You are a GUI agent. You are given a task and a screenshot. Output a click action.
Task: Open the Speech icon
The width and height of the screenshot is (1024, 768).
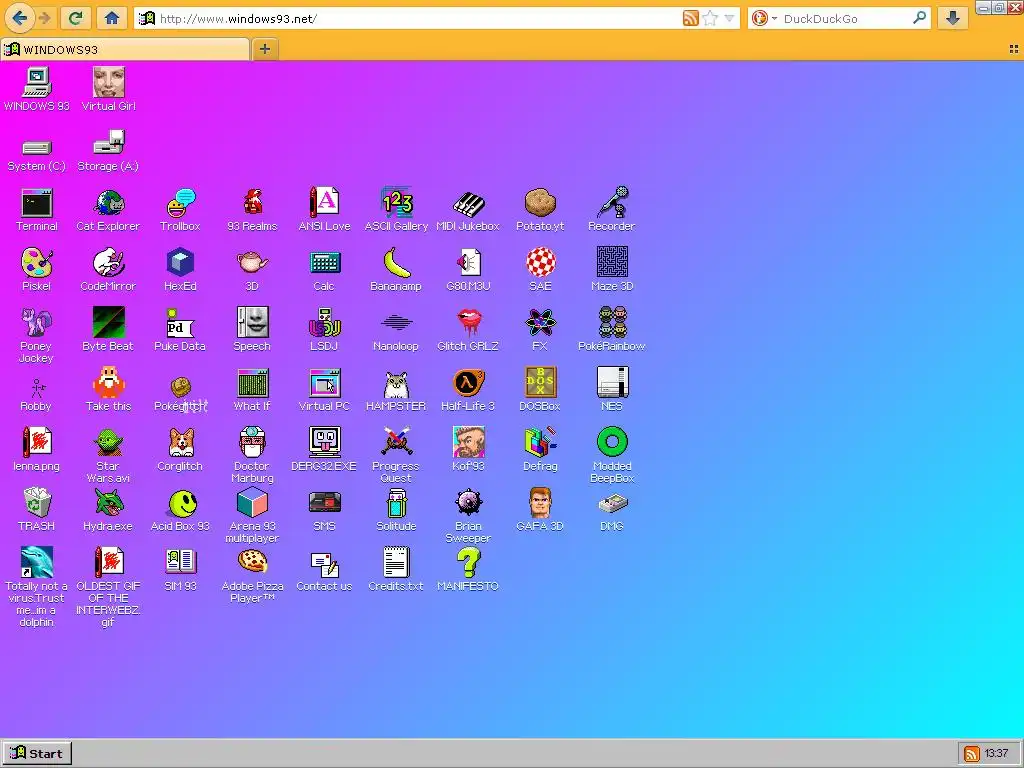click(252, 329)
